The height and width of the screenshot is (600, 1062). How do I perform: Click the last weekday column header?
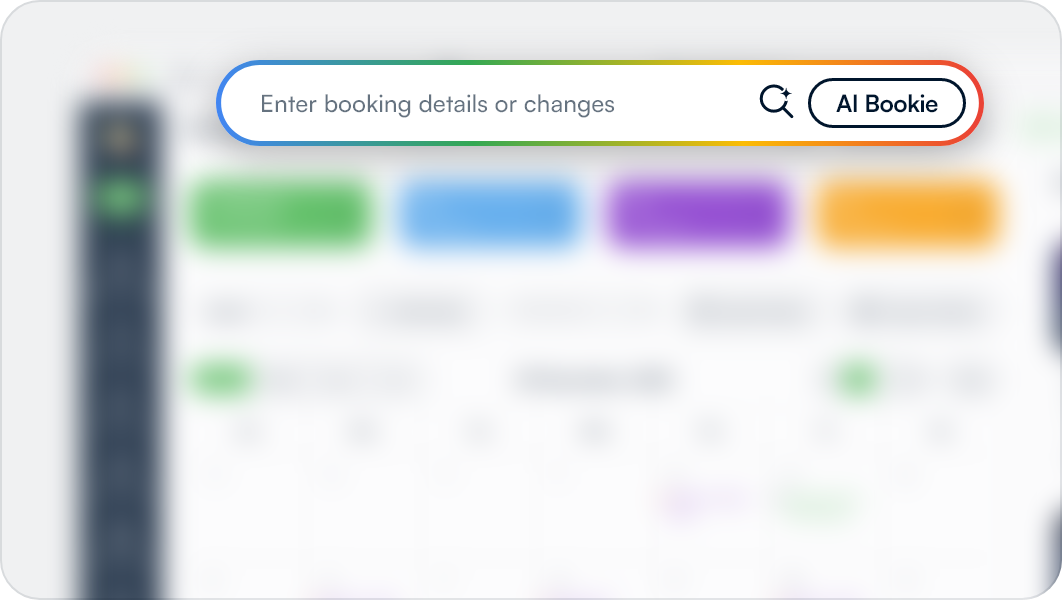(x=940, y=433)
